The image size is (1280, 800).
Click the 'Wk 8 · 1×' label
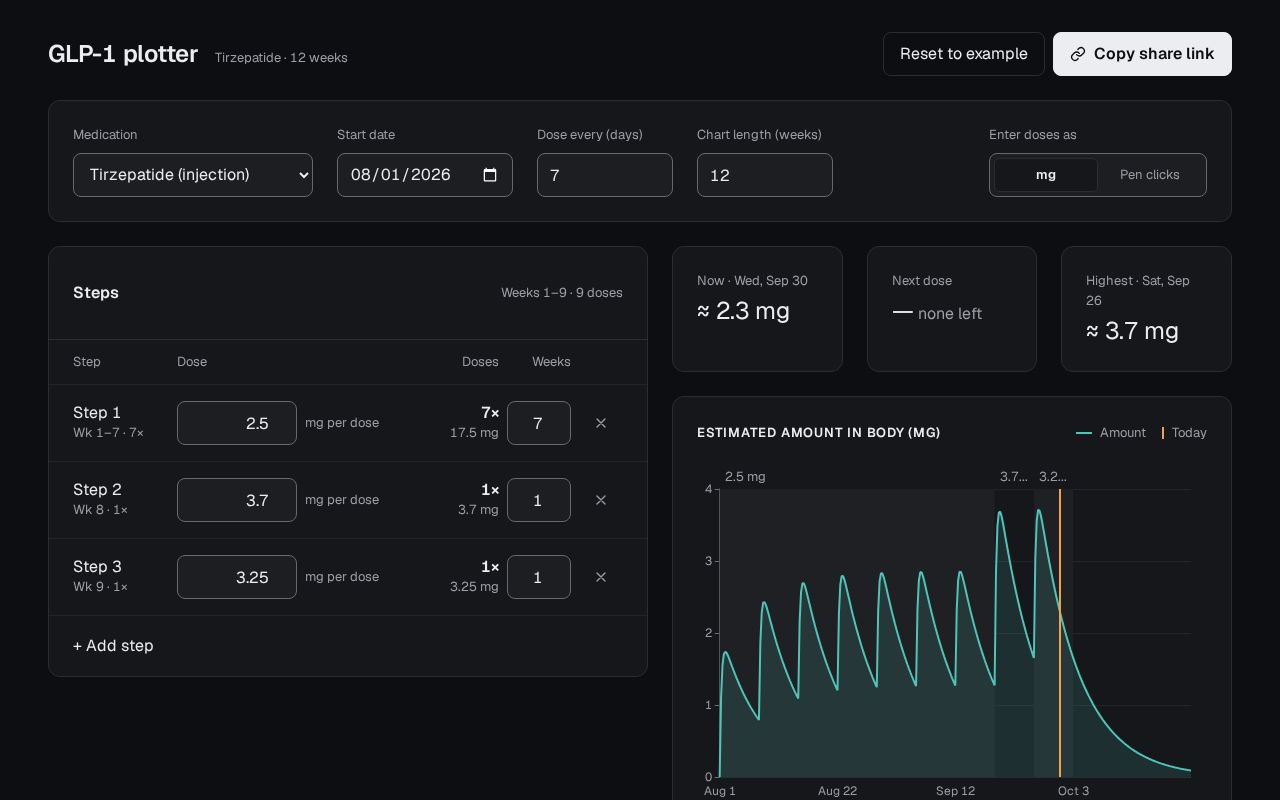[100, 510]
